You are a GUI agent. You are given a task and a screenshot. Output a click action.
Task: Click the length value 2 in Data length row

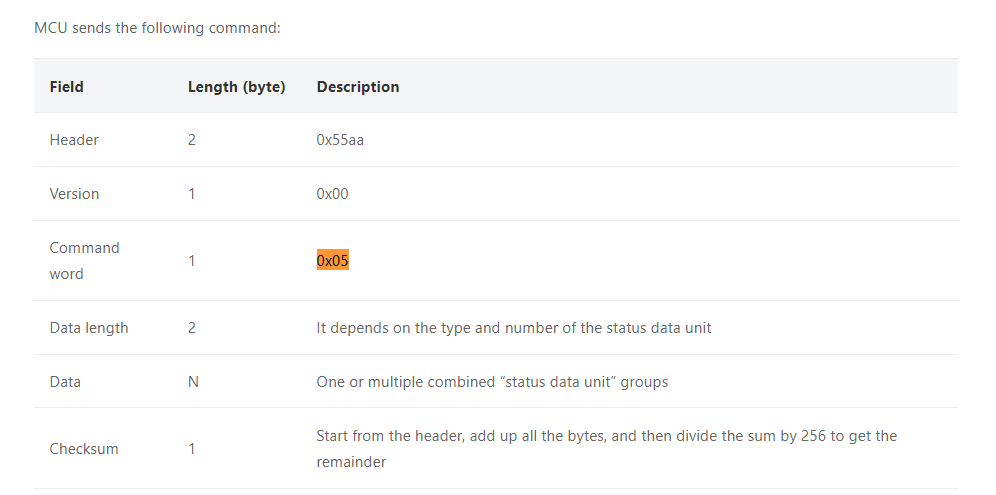coord(192,328)
